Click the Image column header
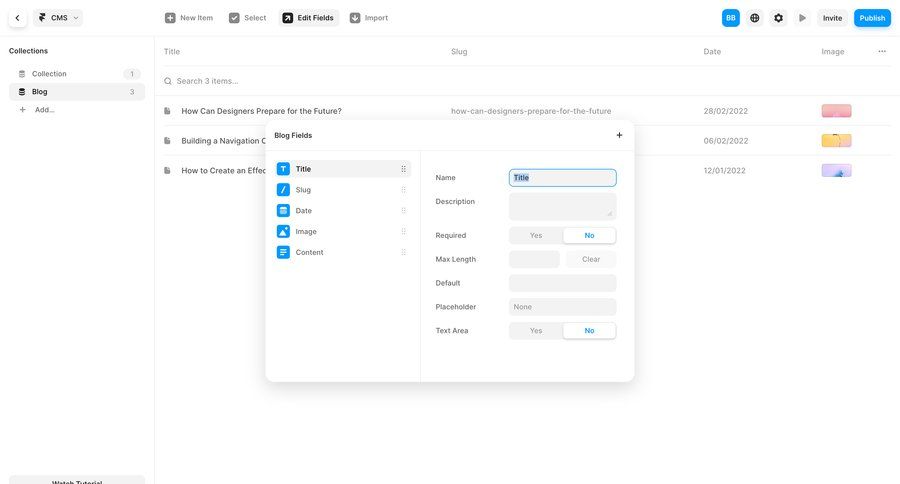The image size is (900, 484). tap(832, 51)
